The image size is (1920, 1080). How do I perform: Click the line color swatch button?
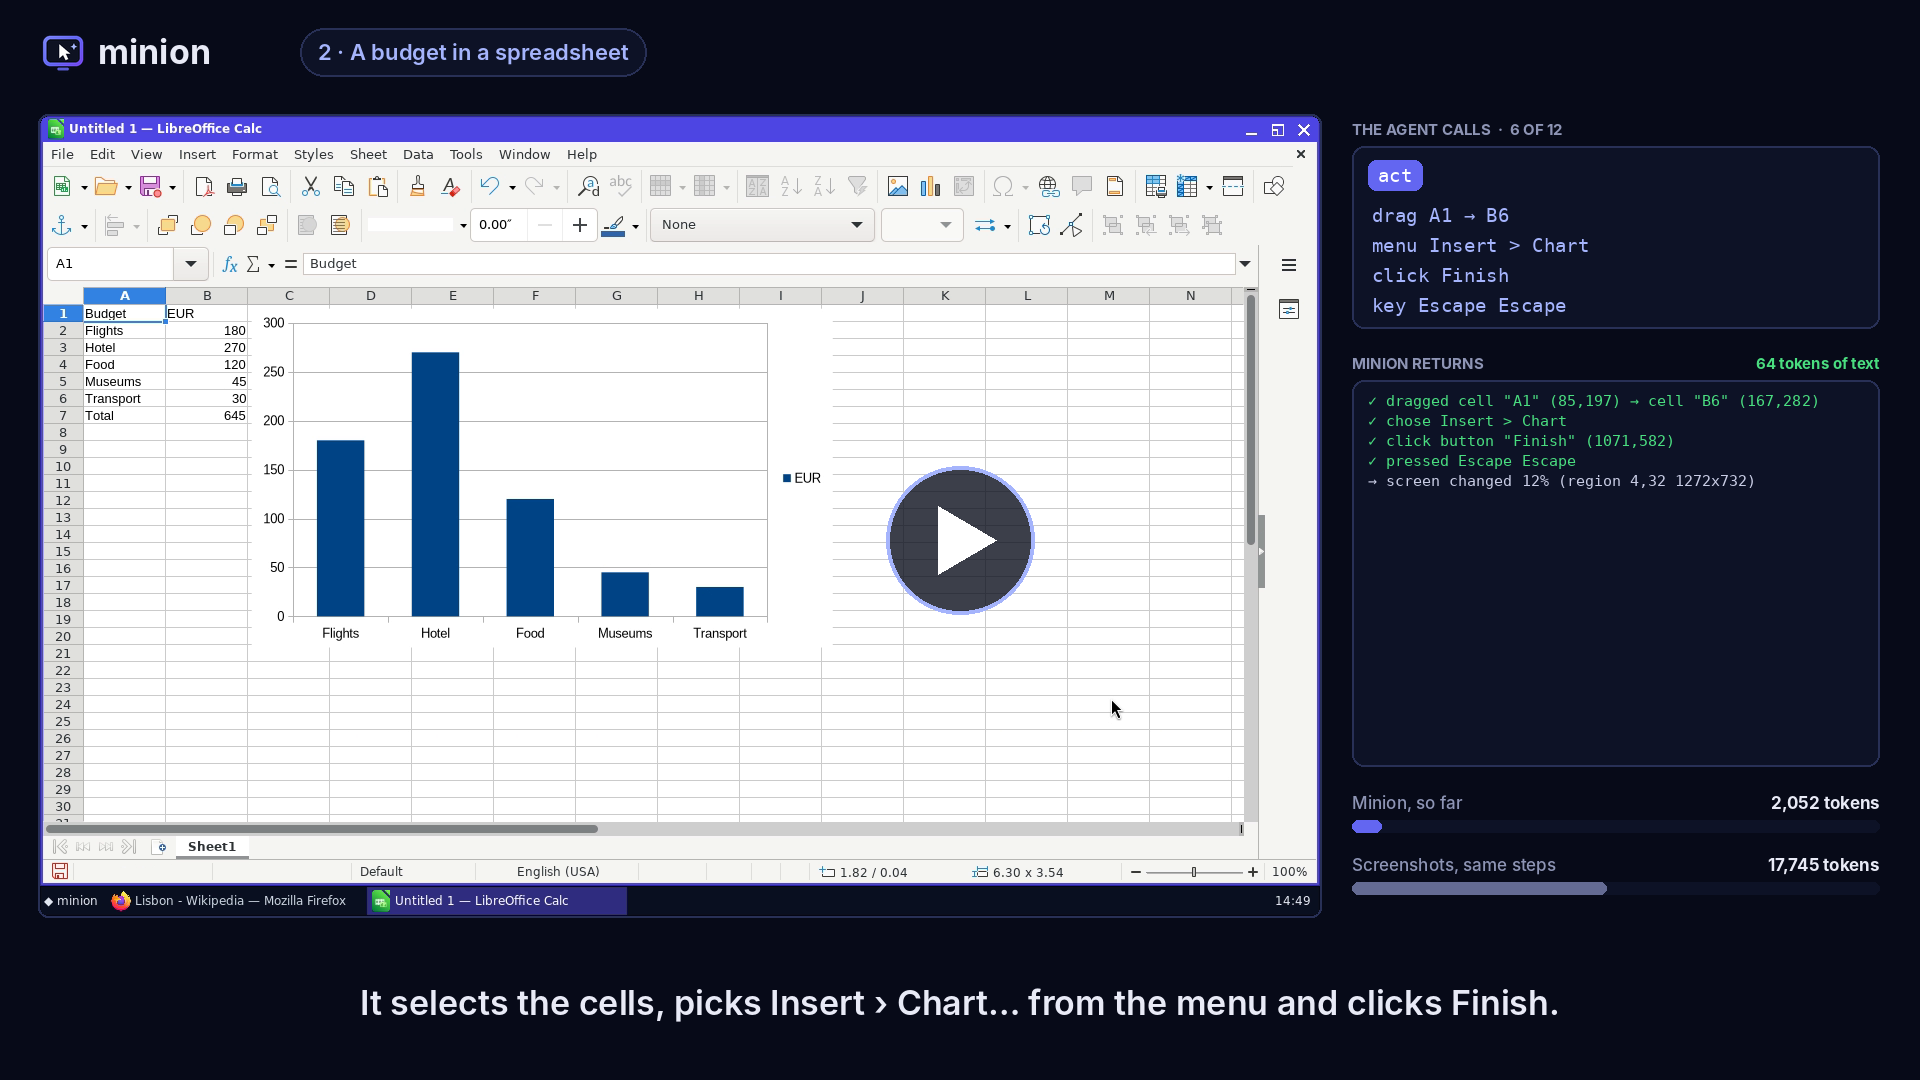613,226
